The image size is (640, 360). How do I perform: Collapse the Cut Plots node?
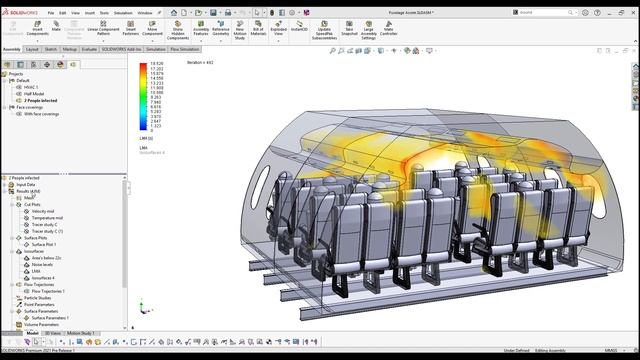coord(12,204)
